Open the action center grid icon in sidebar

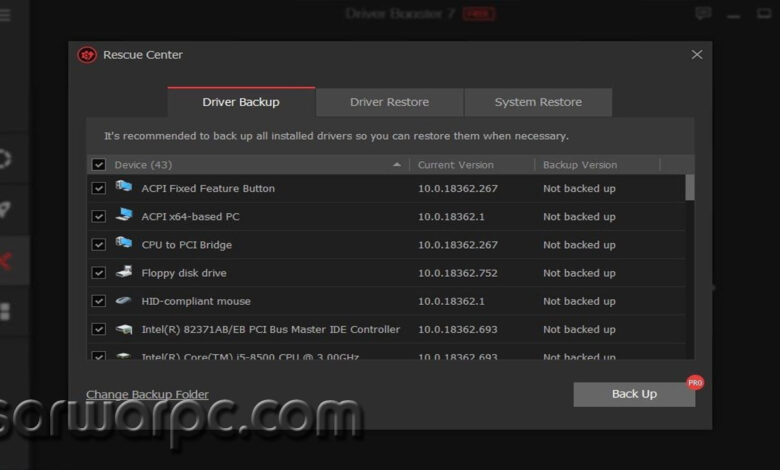click(x=5, y=311)
